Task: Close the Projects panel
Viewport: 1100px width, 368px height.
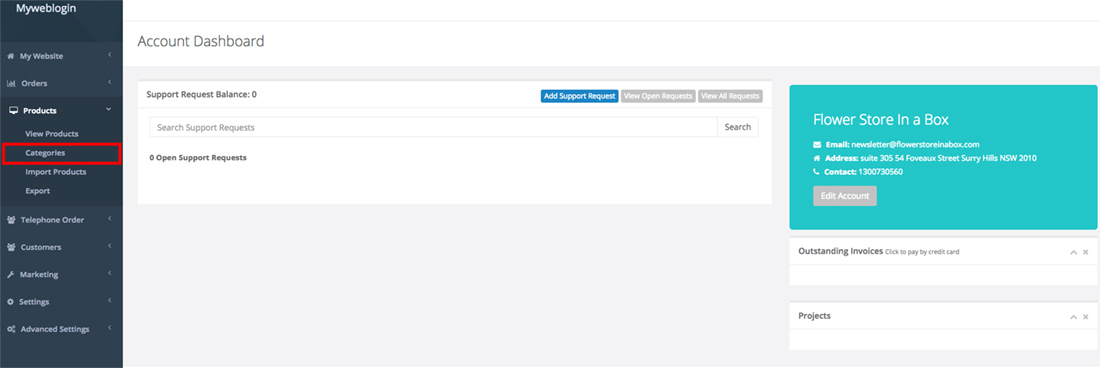Action: [1086, 317]
